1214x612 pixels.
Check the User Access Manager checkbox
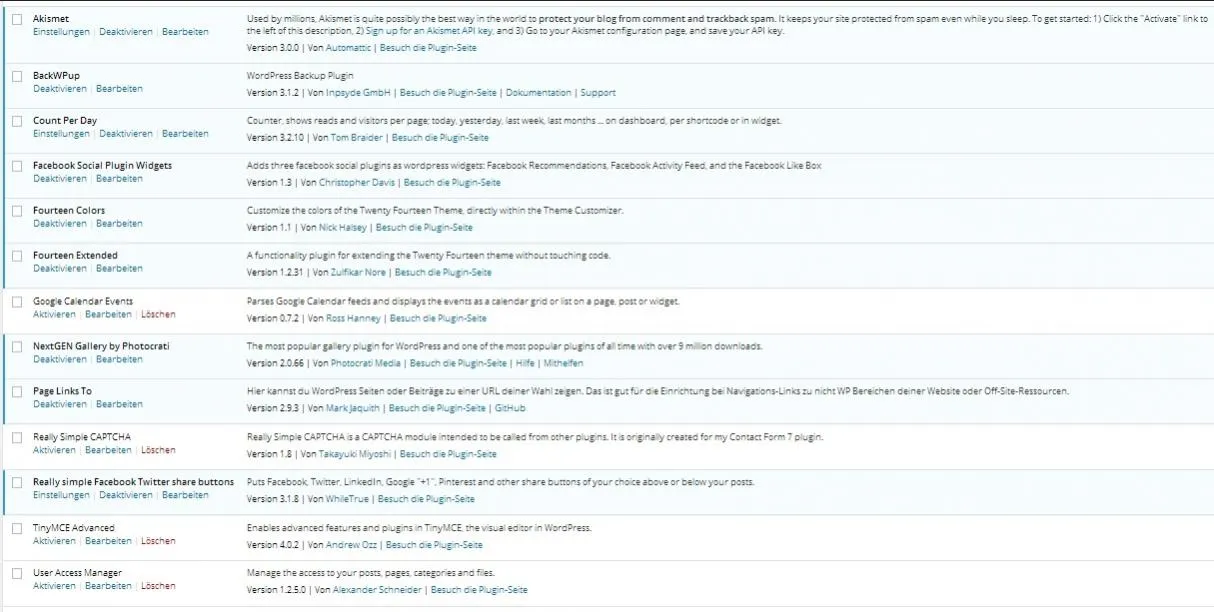(x=17, y=573)
